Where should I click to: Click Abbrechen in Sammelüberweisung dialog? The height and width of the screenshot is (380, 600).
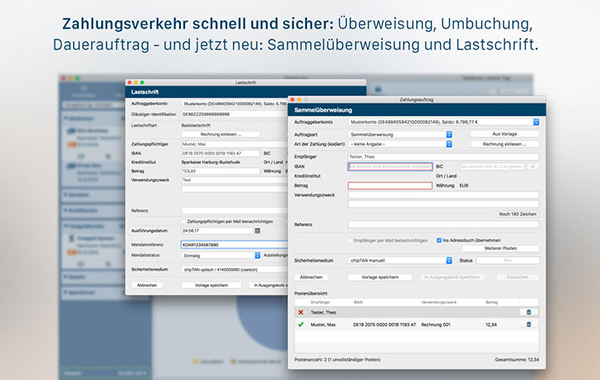(x=311, y=277)
